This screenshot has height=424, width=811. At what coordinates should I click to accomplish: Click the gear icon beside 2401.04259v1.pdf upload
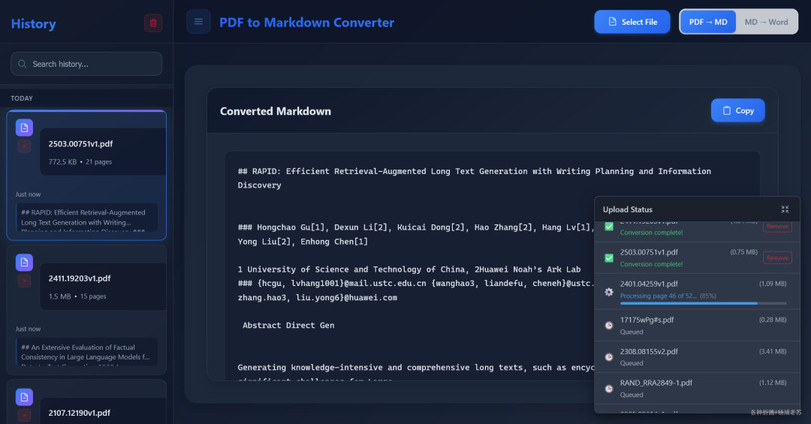click(609, 292)
